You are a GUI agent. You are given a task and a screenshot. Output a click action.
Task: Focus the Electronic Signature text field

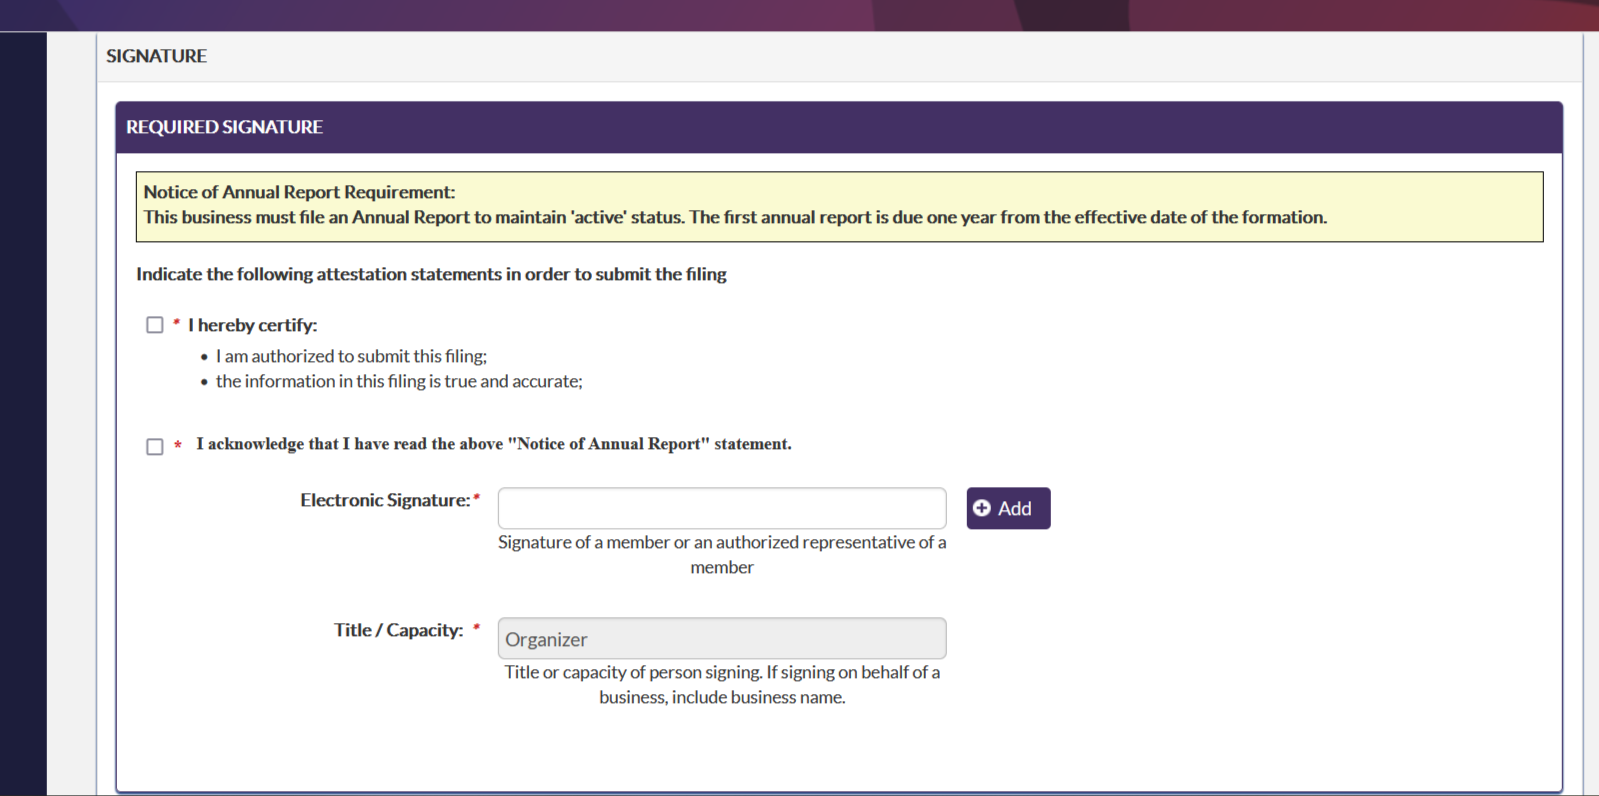721,508
